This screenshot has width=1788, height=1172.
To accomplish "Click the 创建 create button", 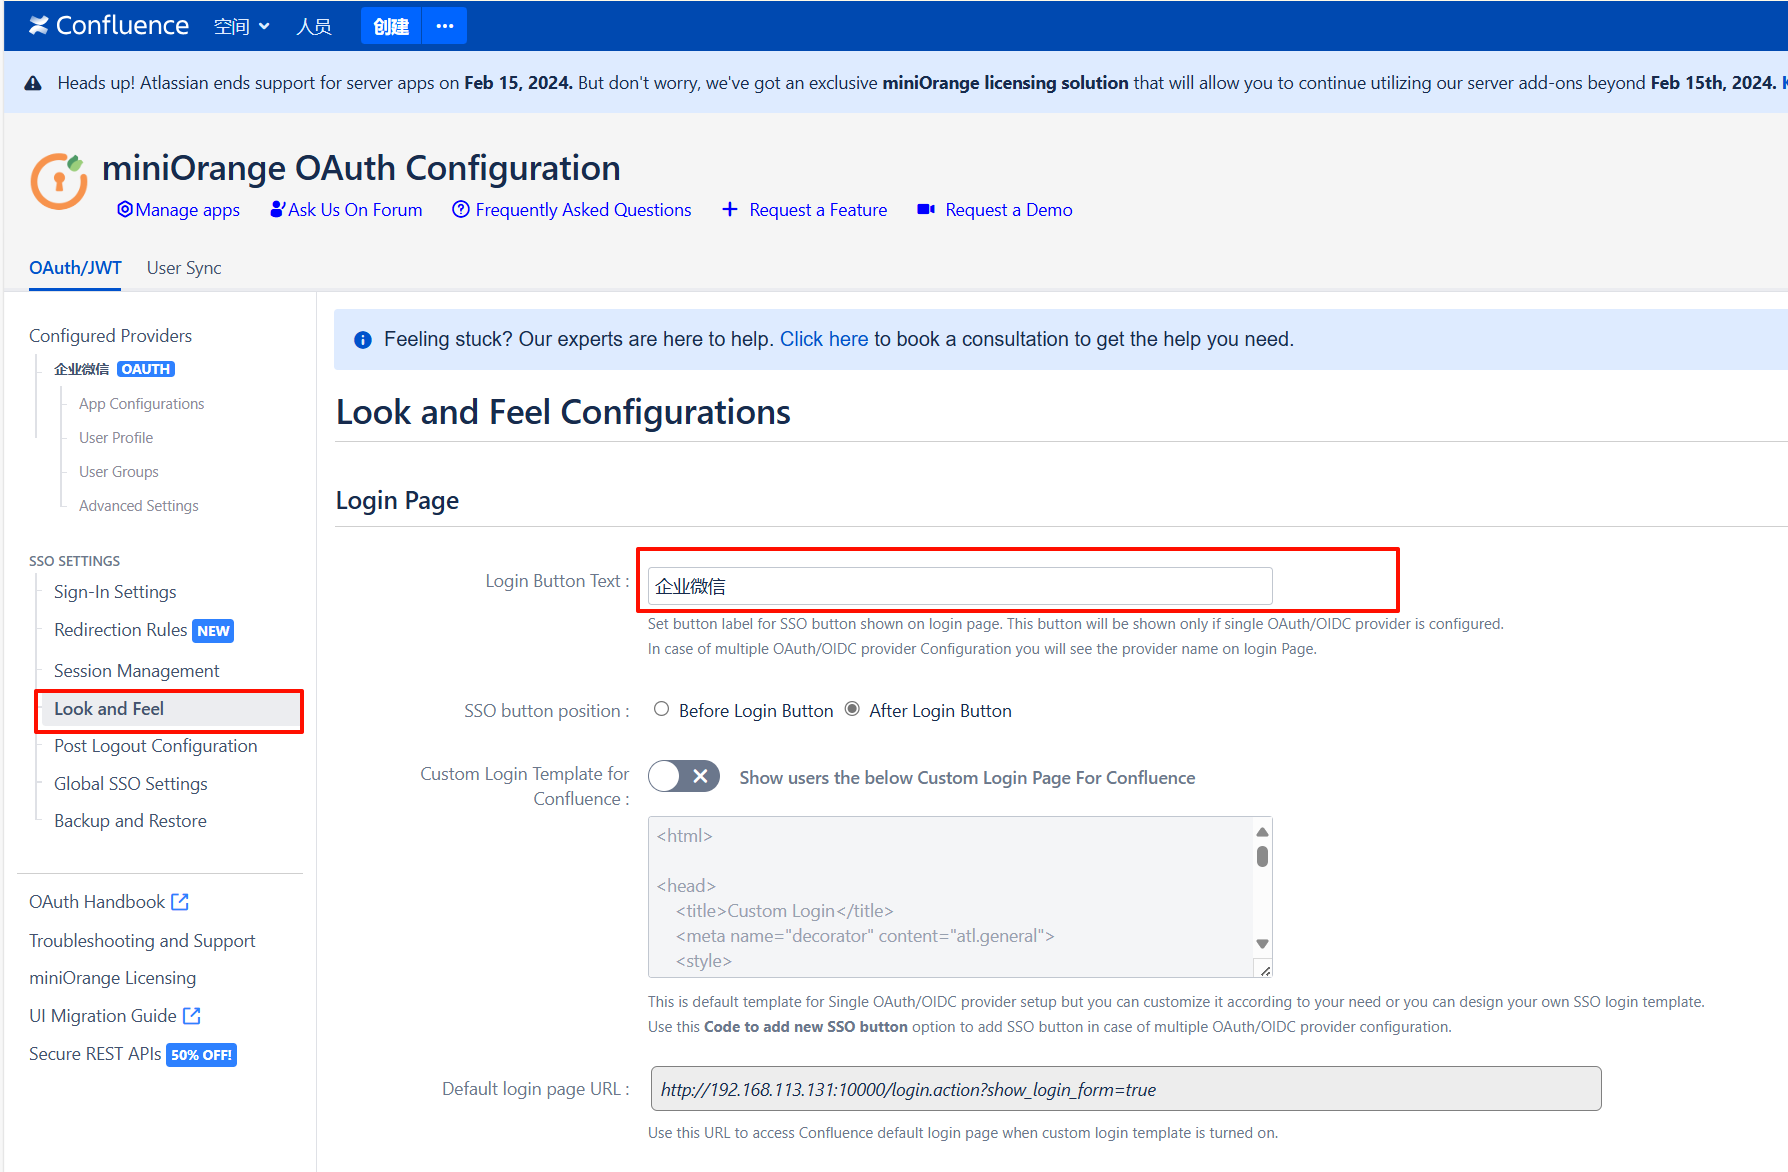I will click(x=391, y=26).
